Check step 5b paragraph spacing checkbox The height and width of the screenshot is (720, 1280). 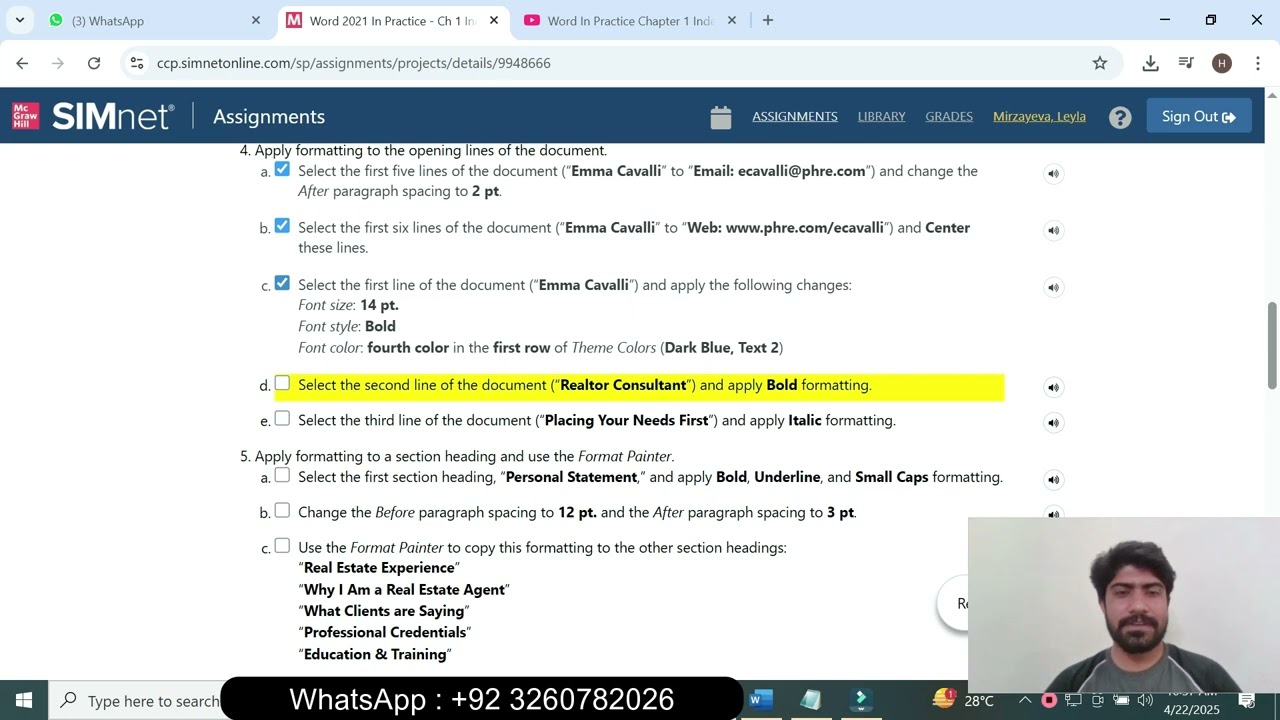[282, 511]
